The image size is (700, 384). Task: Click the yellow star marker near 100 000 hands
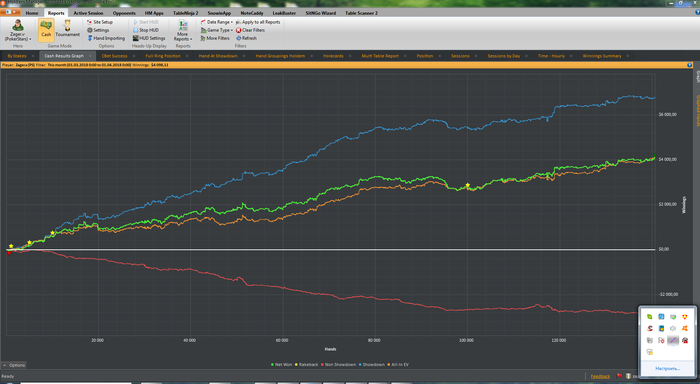click(x=467, y=185)
